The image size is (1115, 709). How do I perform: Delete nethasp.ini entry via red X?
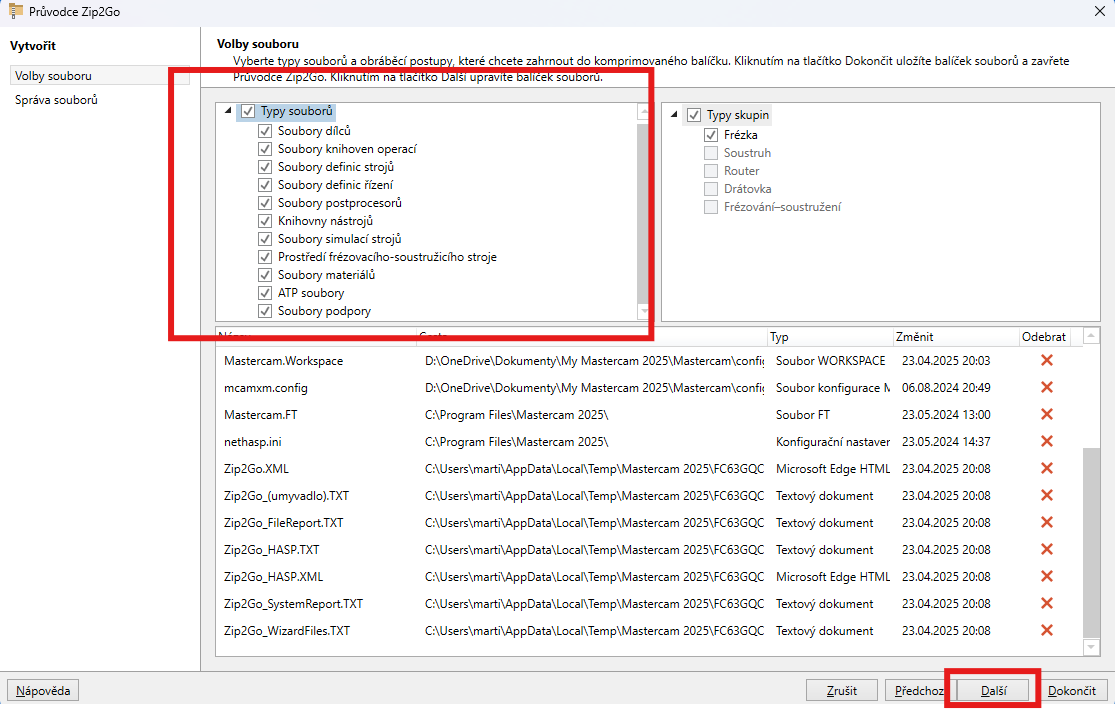click(x=1047, y=441)
